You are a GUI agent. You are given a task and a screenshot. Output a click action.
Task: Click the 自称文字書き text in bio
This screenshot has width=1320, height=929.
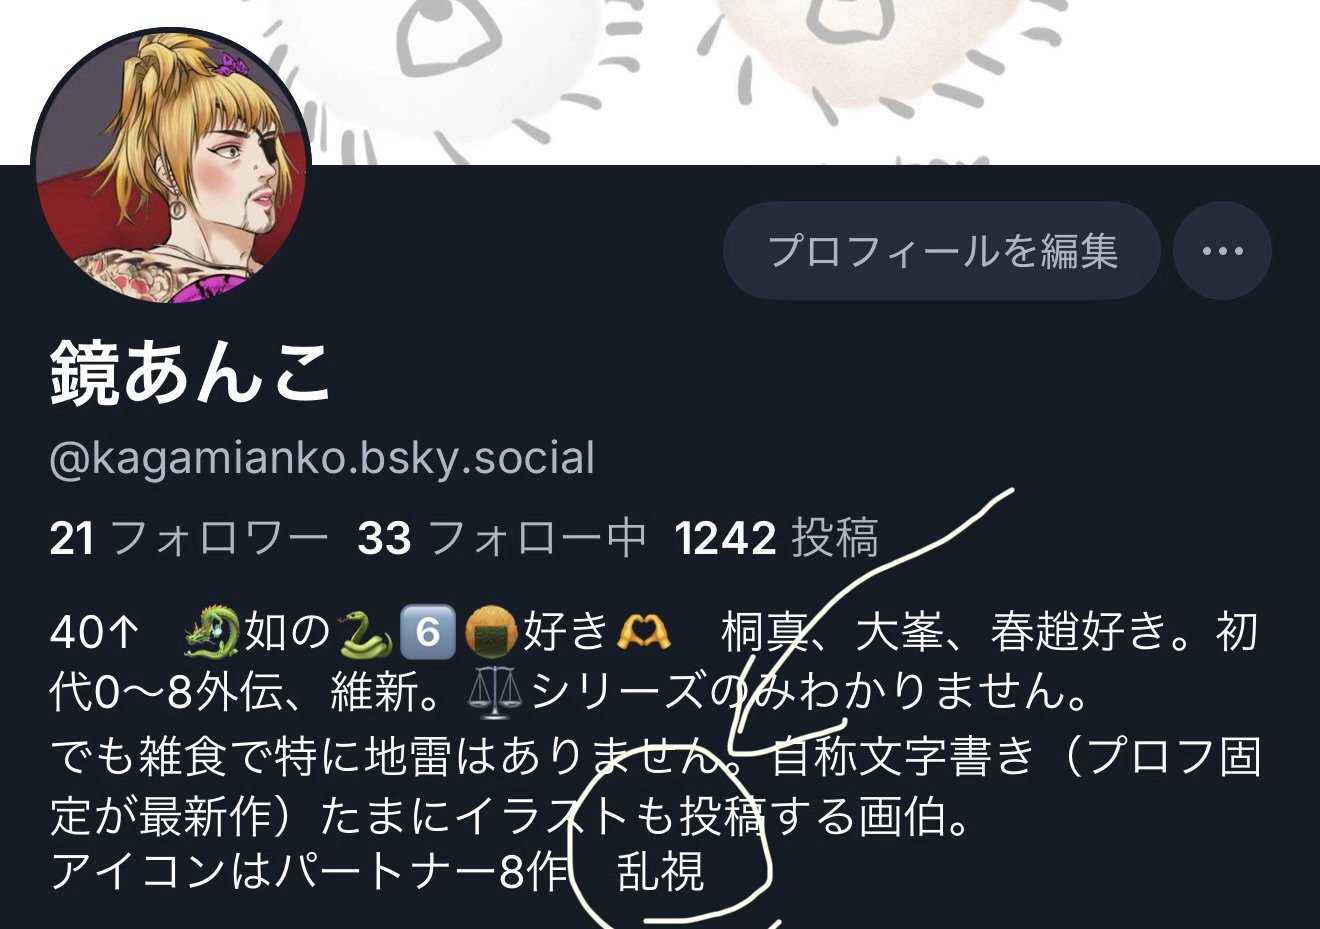(x=904, y=757)
